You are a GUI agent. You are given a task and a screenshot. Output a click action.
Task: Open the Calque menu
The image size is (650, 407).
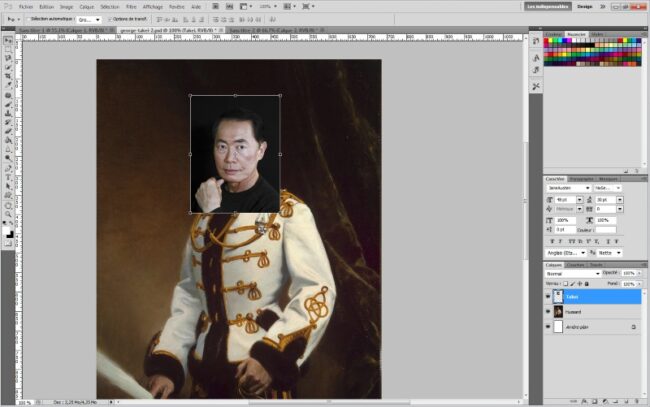[88, 6]
